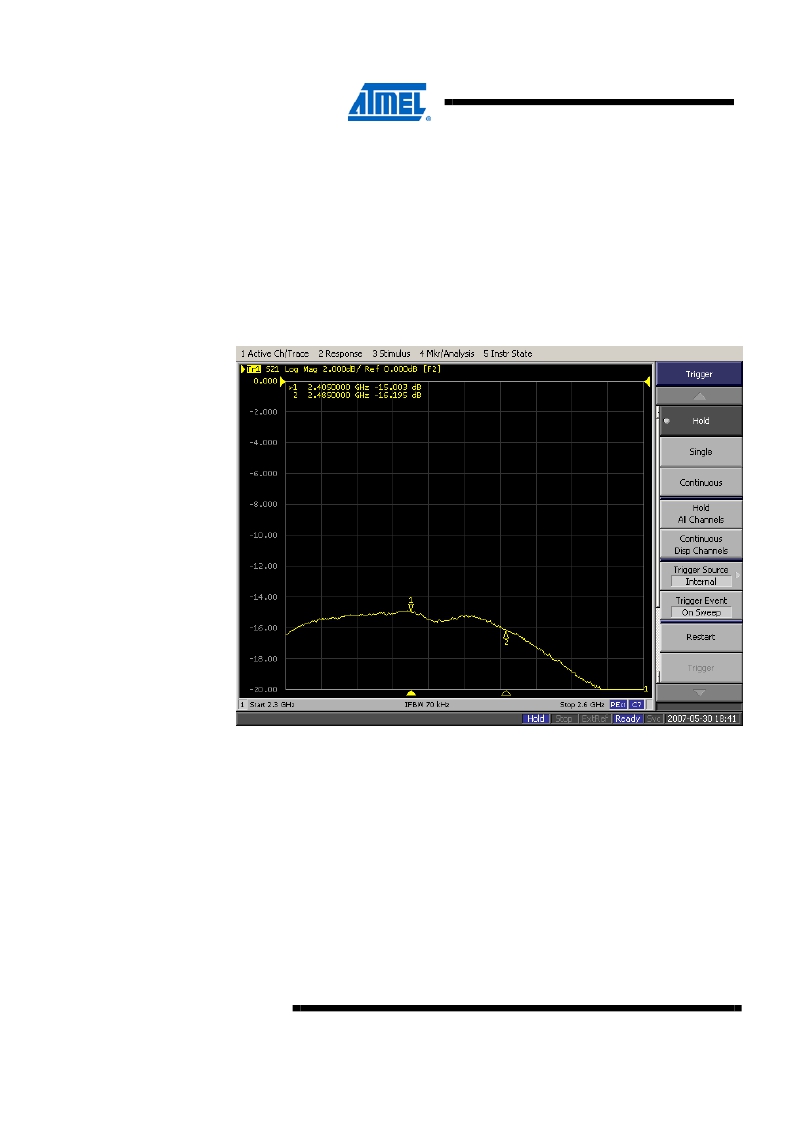Image resolution: width=794 pixels, height=1123 pixels.
Task: Click the reference level arrow beside 0.000
Action: (283, 382)
